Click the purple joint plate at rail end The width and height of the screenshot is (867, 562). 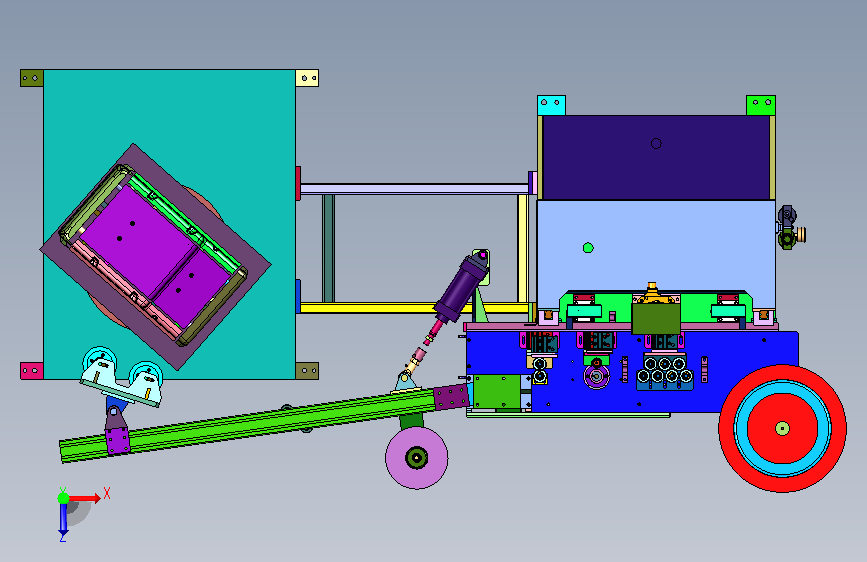(x=451, y=397)
